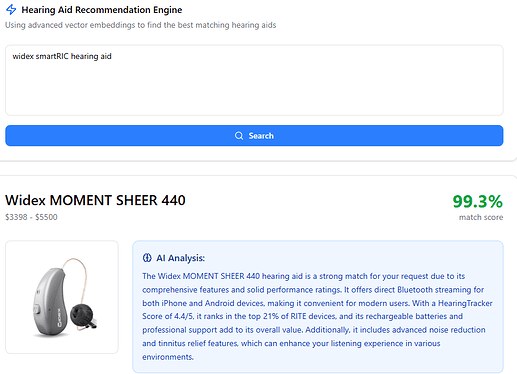Click the HearingTracker mention in analysis

pos(465,303)
